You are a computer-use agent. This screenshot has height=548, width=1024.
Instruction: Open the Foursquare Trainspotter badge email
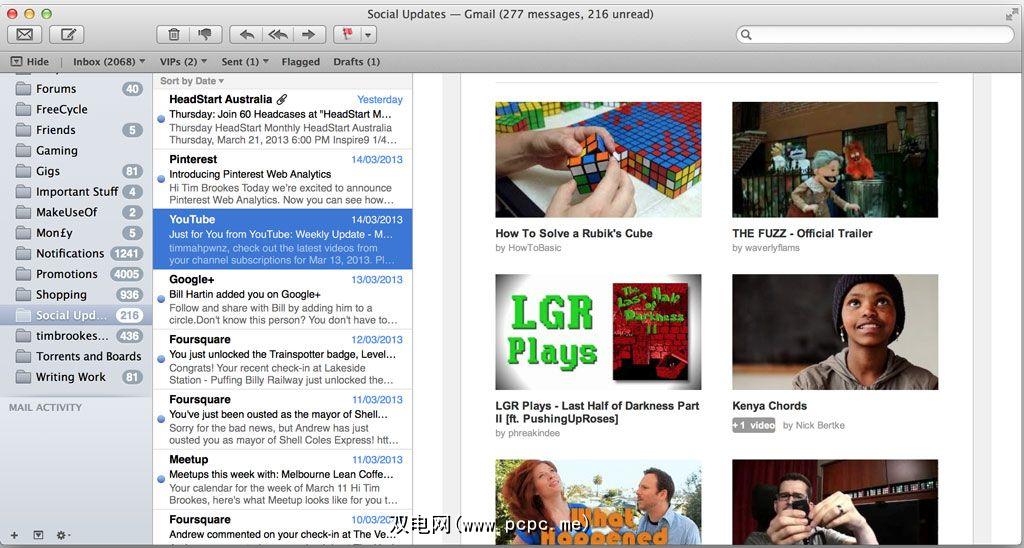pos(283,359)
